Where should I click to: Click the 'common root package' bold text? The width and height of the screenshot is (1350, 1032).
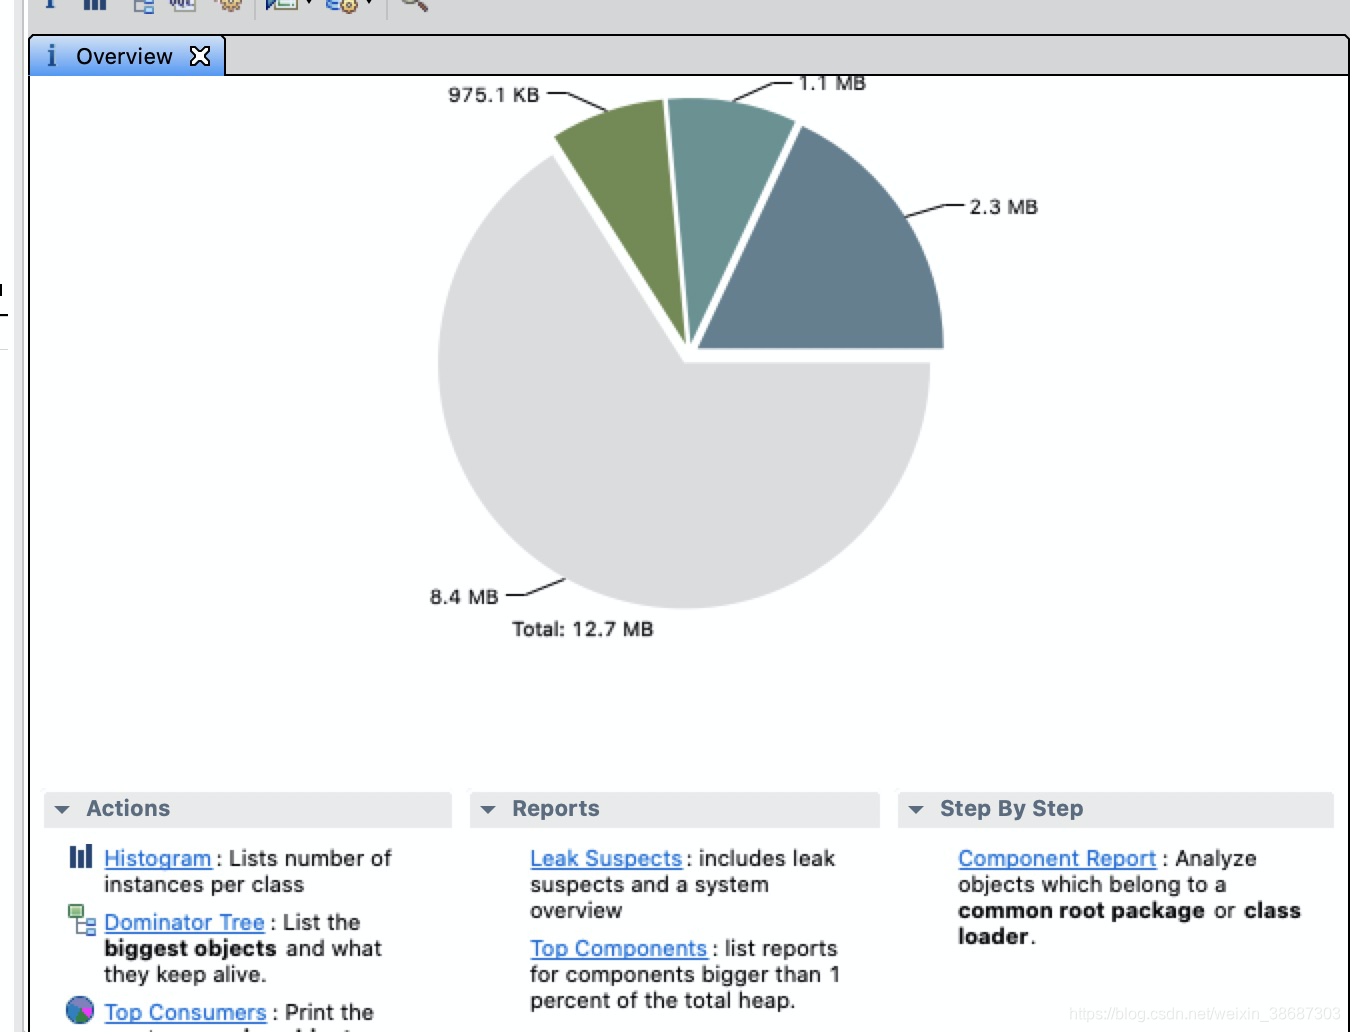click(1081, 910)
